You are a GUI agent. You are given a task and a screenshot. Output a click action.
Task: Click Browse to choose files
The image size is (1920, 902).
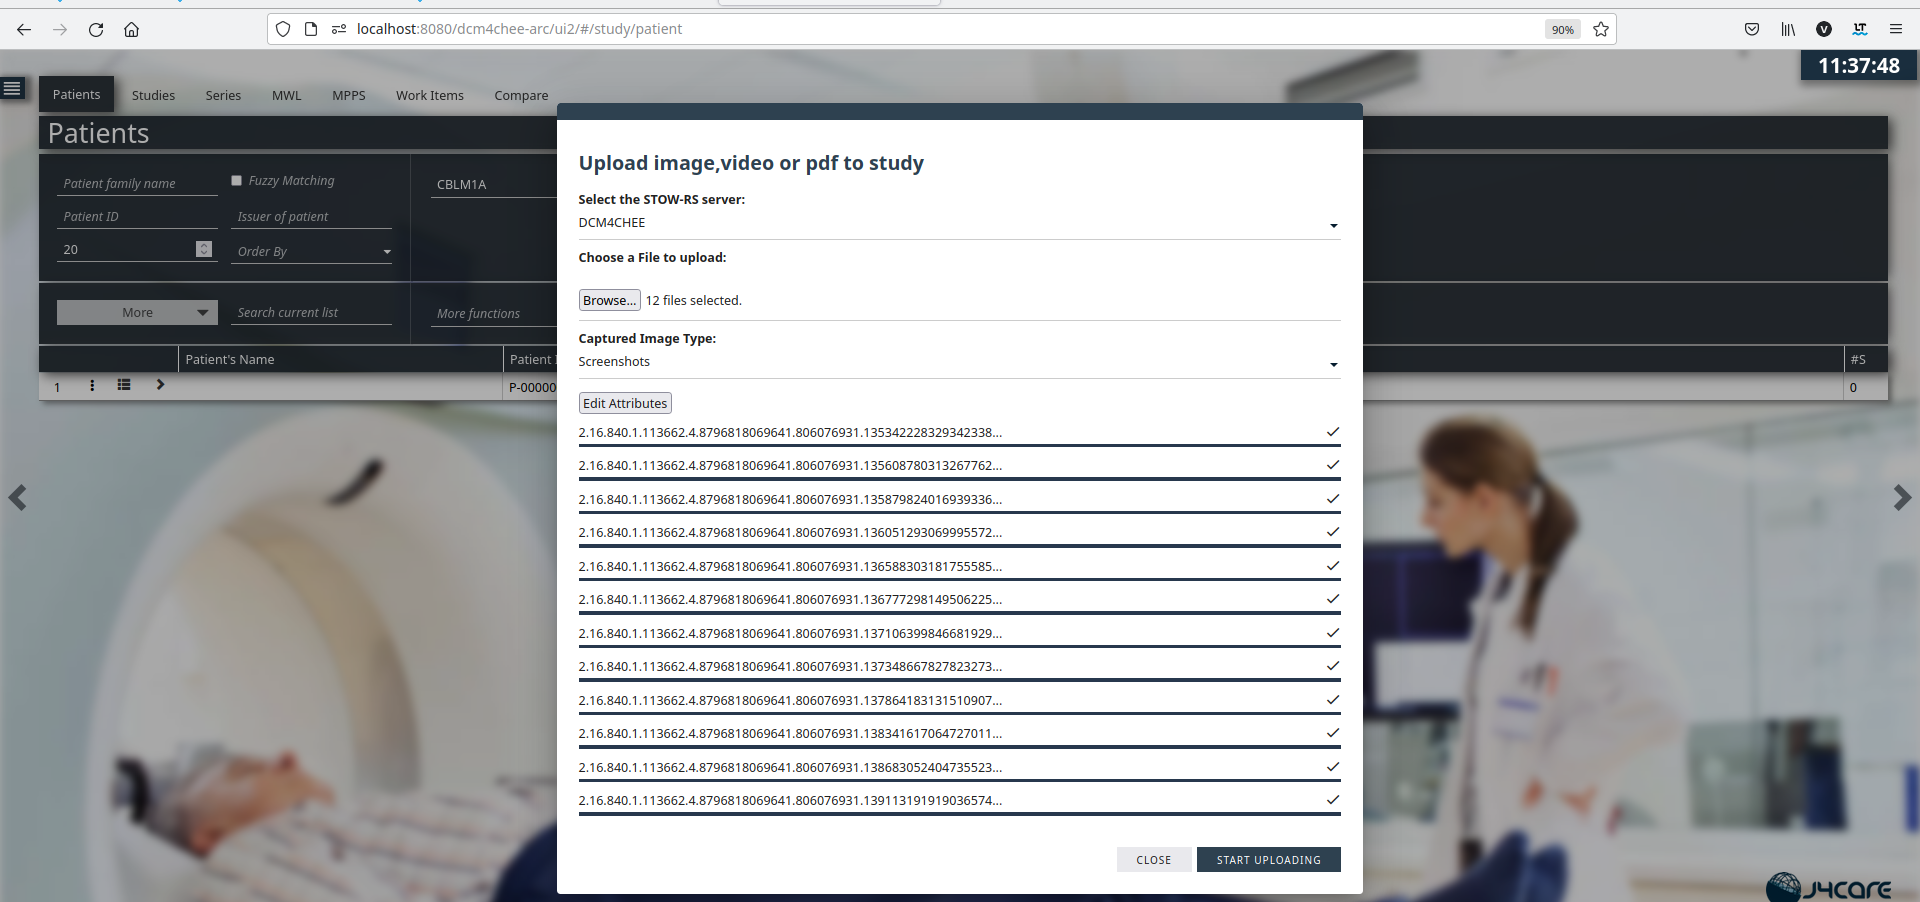pos(609,299)
